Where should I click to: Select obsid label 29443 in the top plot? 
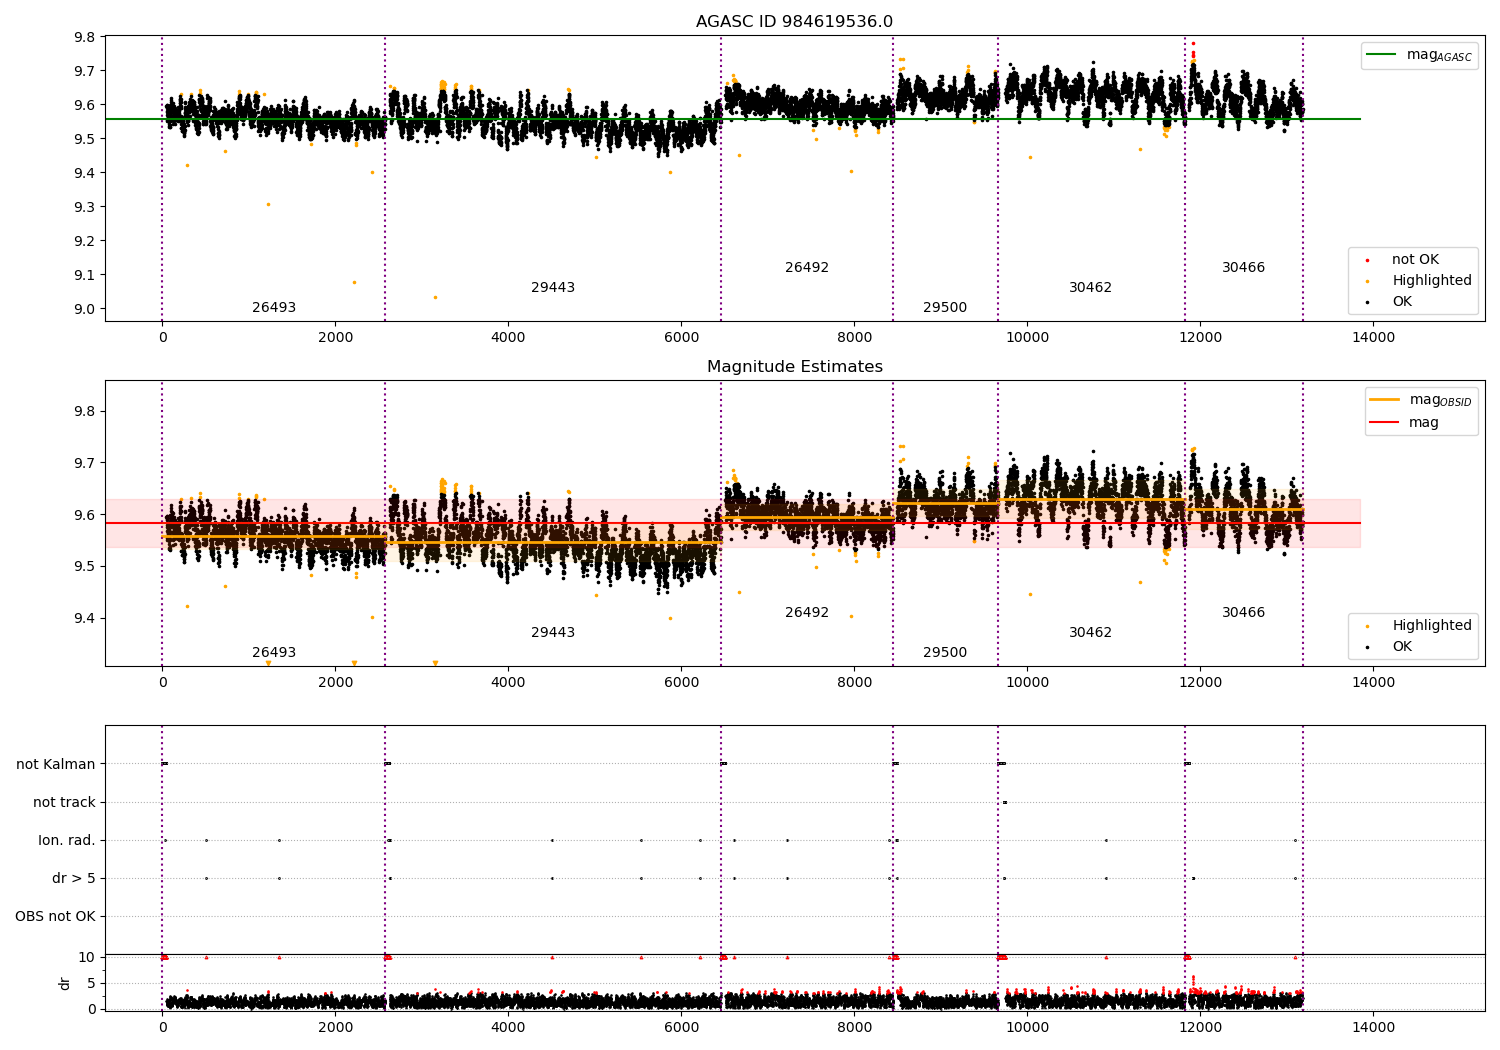553,288
